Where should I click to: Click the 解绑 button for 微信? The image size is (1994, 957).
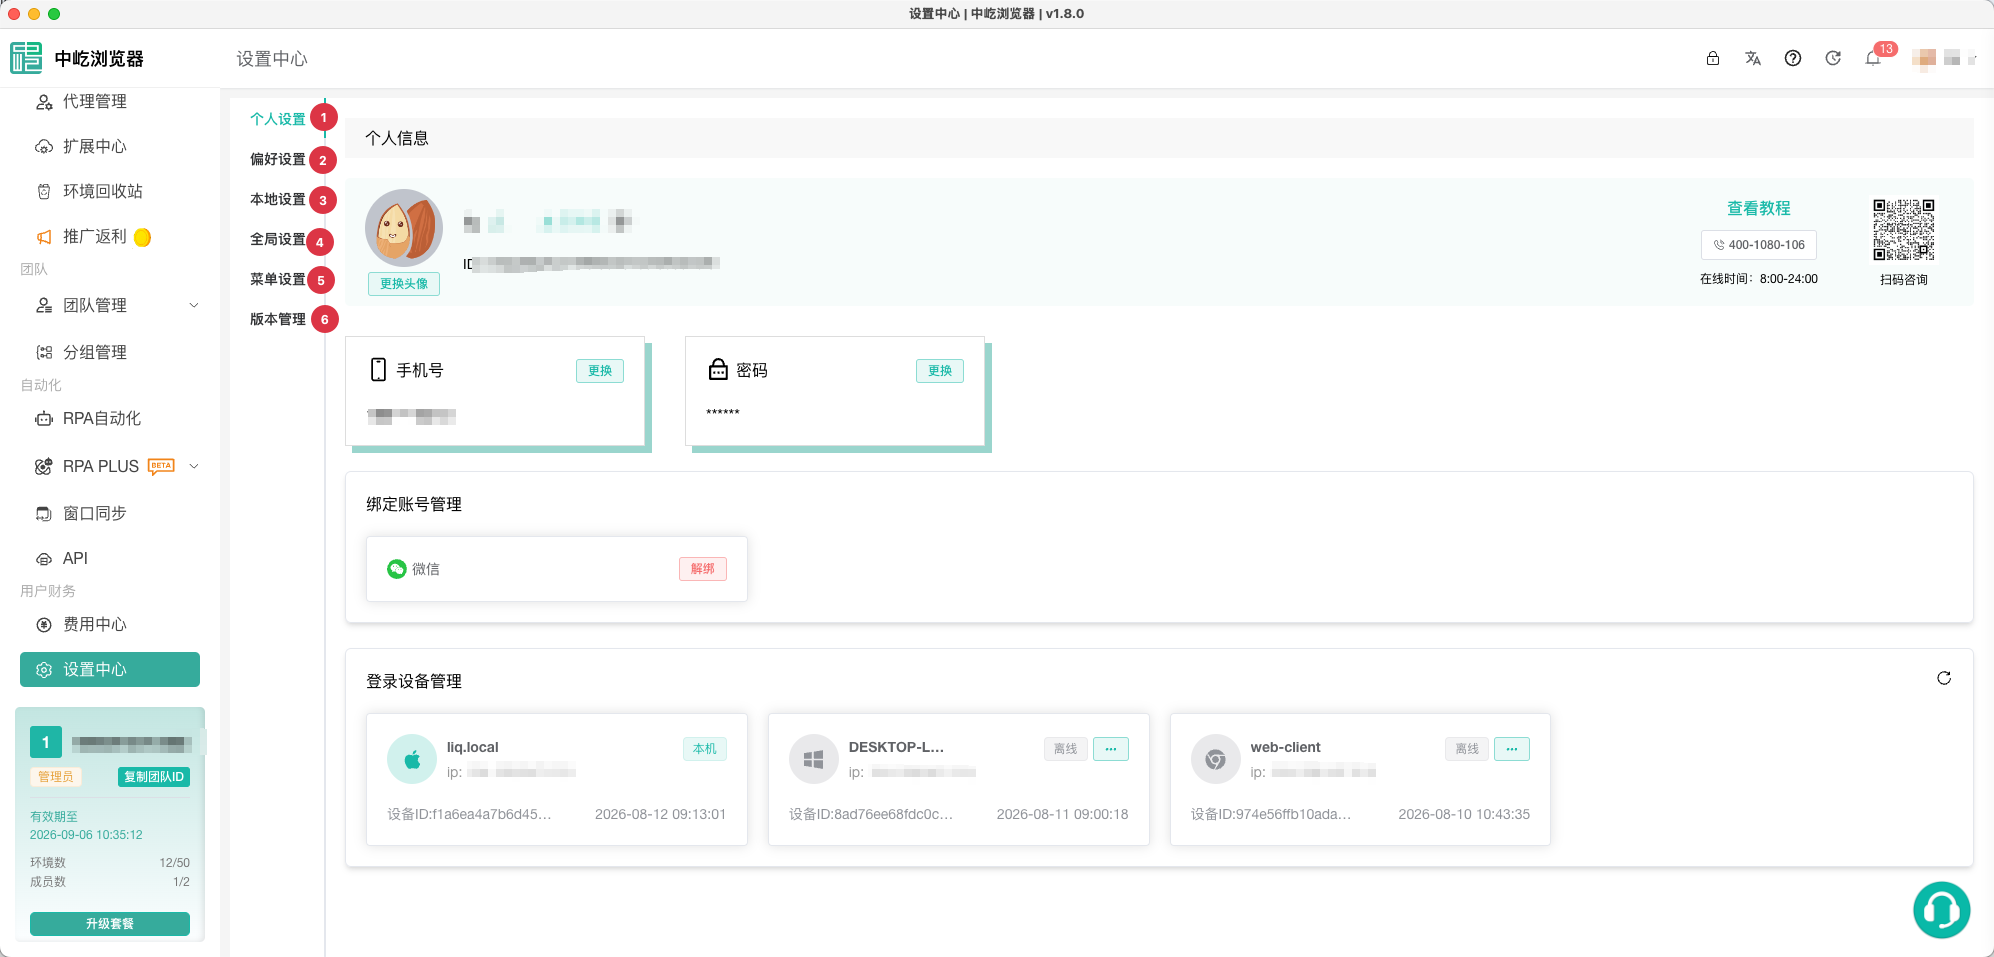[703, 569]
